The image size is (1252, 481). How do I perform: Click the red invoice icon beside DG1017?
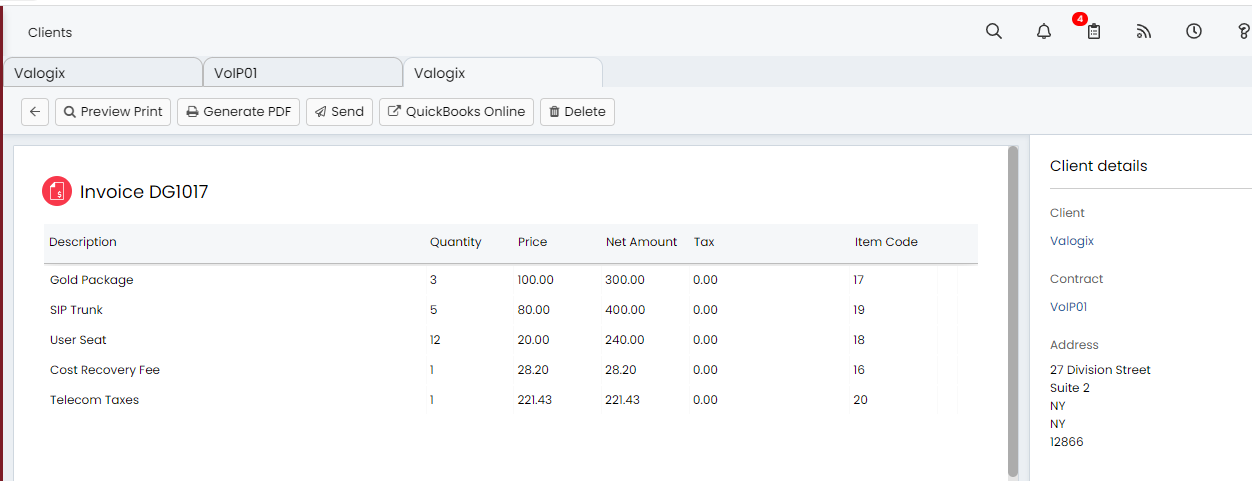point(57,191)
